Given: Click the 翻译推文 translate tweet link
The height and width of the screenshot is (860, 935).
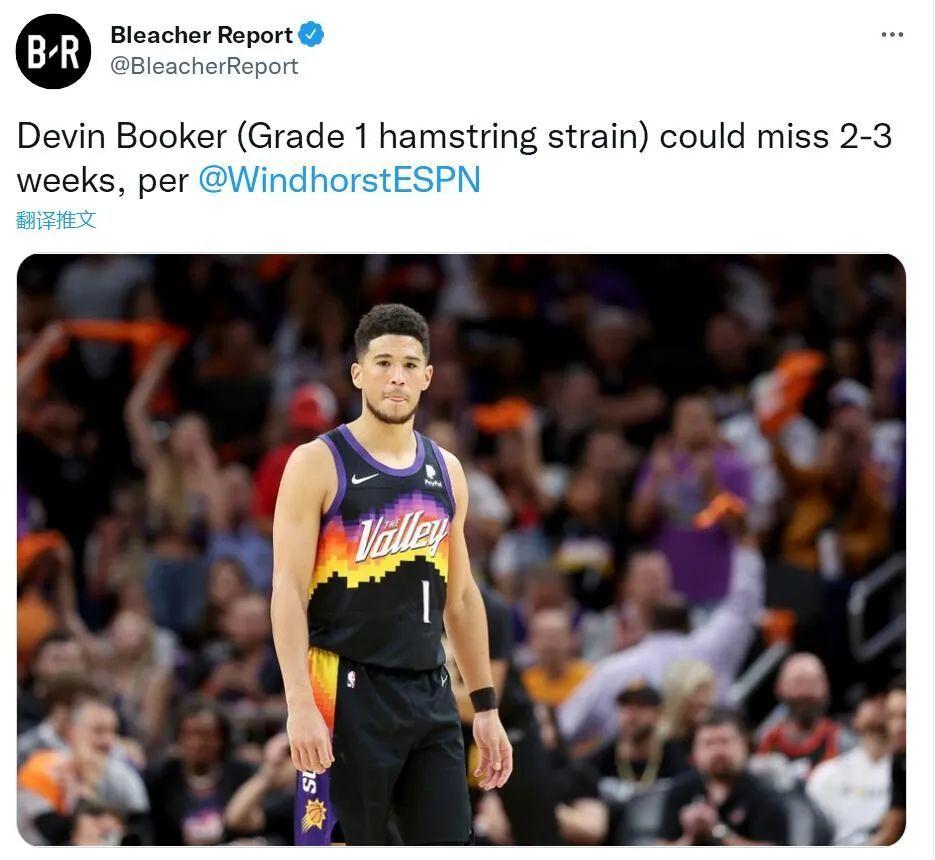Looking at the screenshot, I should click(x=56, y=219).
